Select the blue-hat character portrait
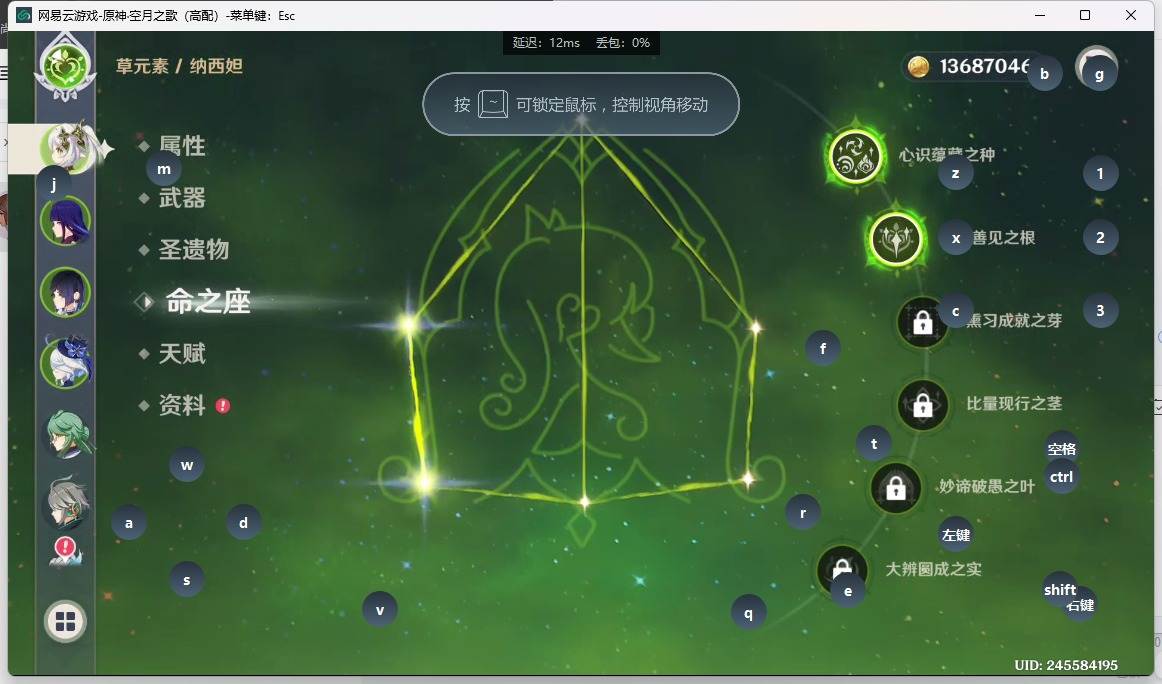Viewport: 1162px width, 684px height. [x=66, y=362]
